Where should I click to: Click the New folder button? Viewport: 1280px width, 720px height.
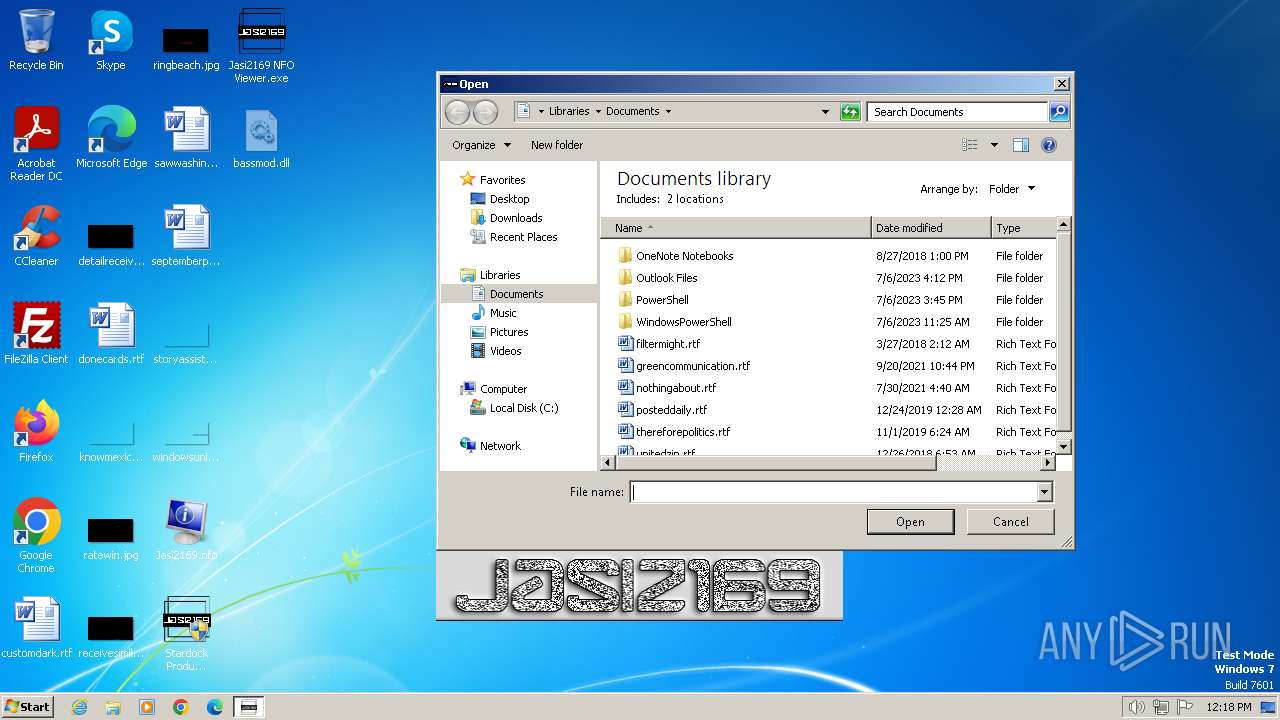point(557,145)
